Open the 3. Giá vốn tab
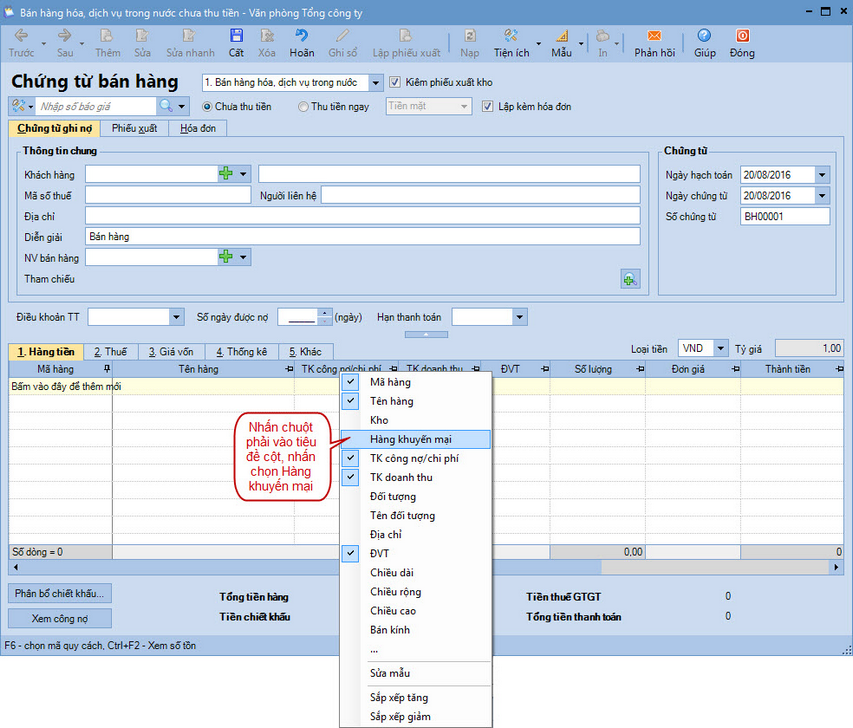The width and height of the screenshot is (853, 728). (x=171, y=352)
